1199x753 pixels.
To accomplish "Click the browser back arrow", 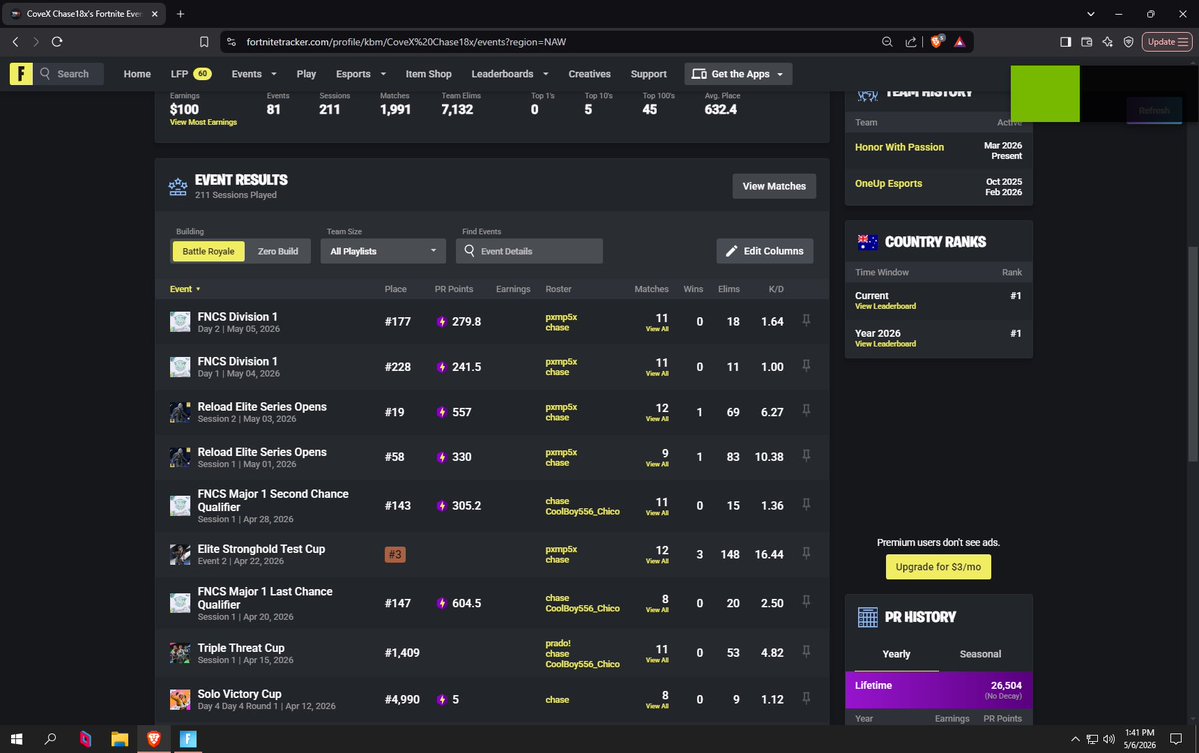I will point(15,42).
